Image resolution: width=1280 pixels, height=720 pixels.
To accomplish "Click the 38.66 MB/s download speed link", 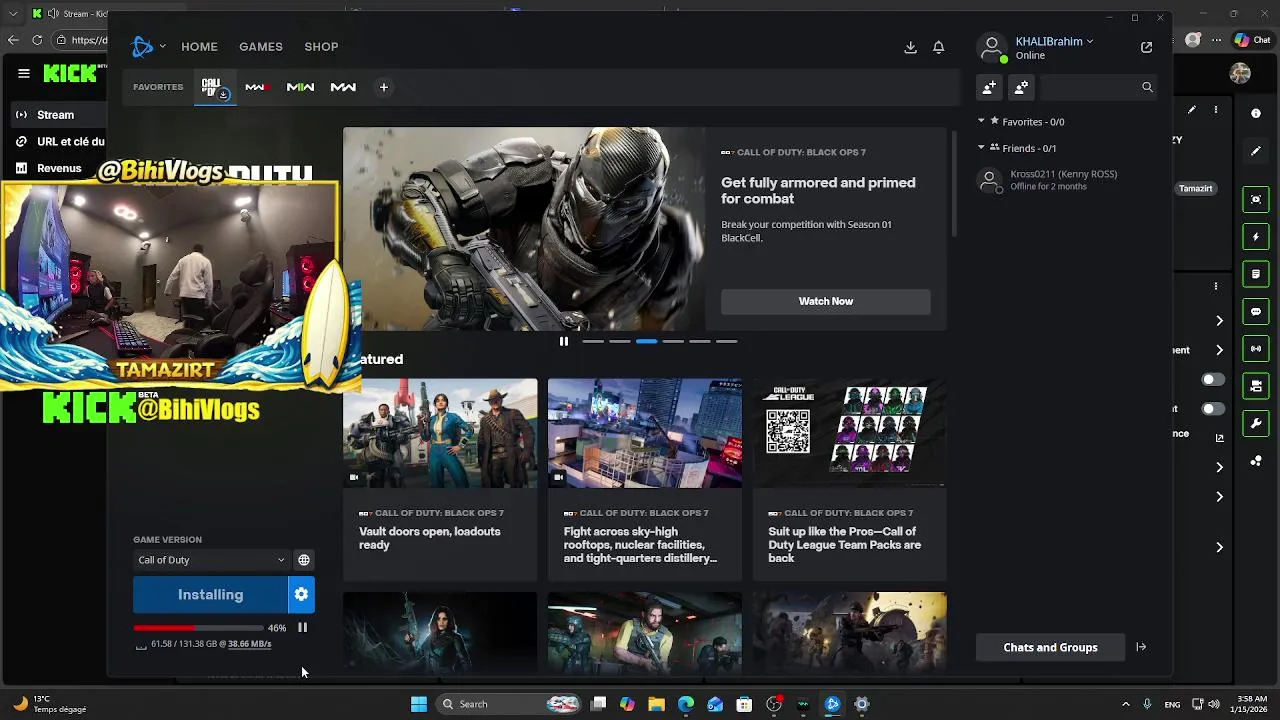I will tap(249, 644).
